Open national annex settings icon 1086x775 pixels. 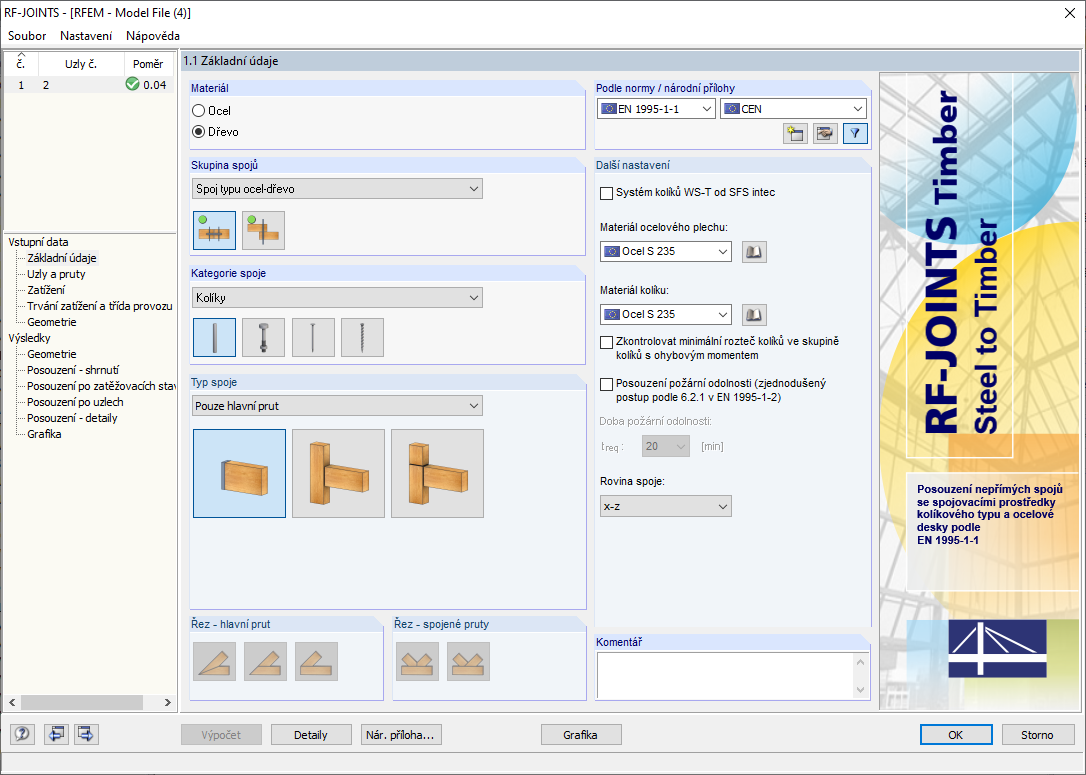825,134
